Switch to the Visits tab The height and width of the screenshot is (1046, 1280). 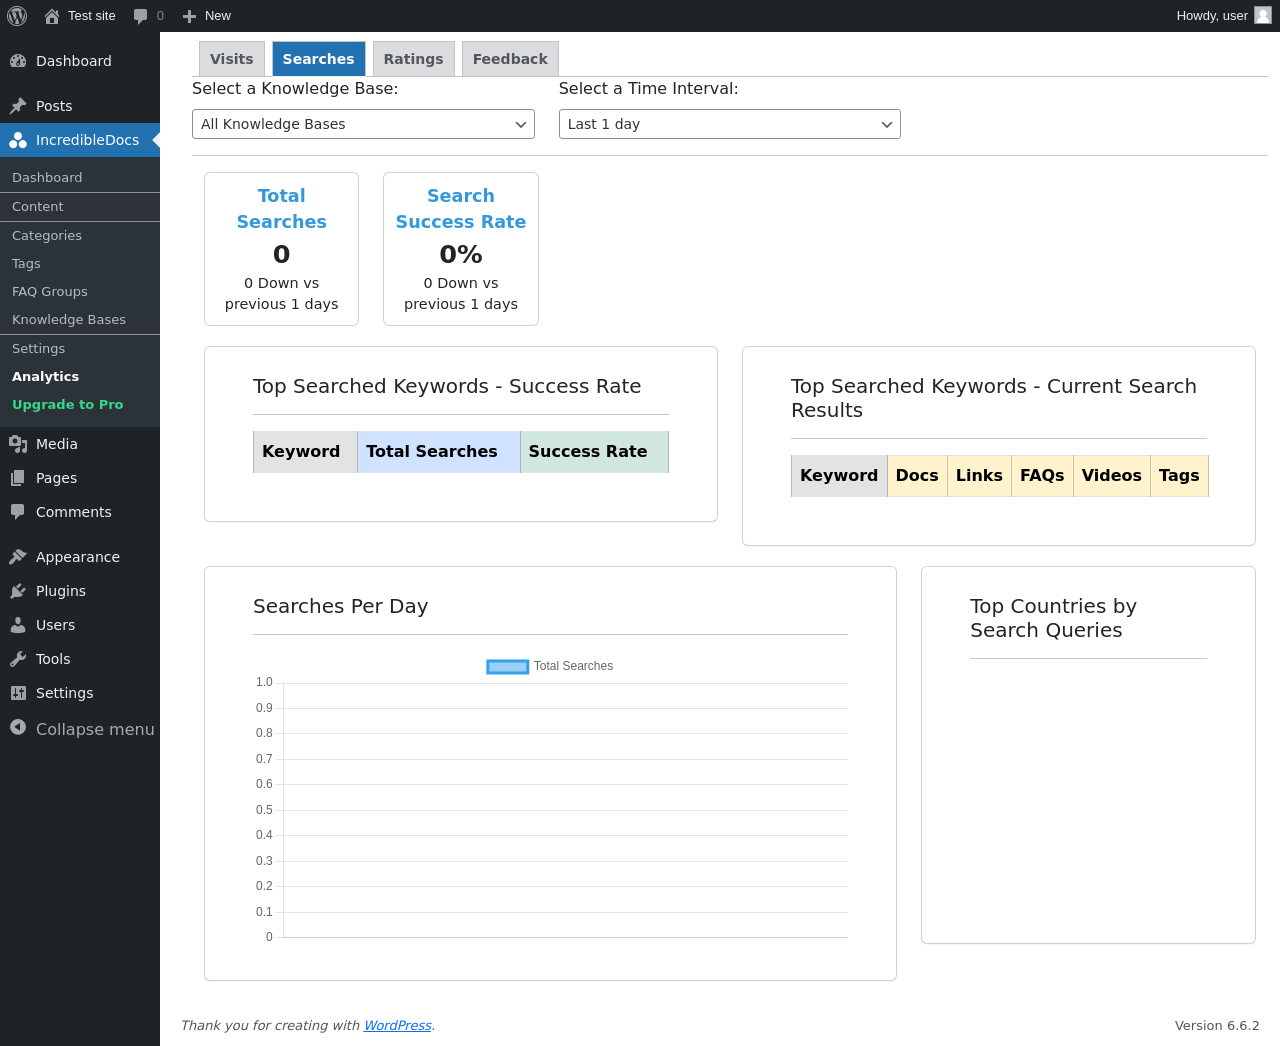pyautogui.click(x=232, y=59)
